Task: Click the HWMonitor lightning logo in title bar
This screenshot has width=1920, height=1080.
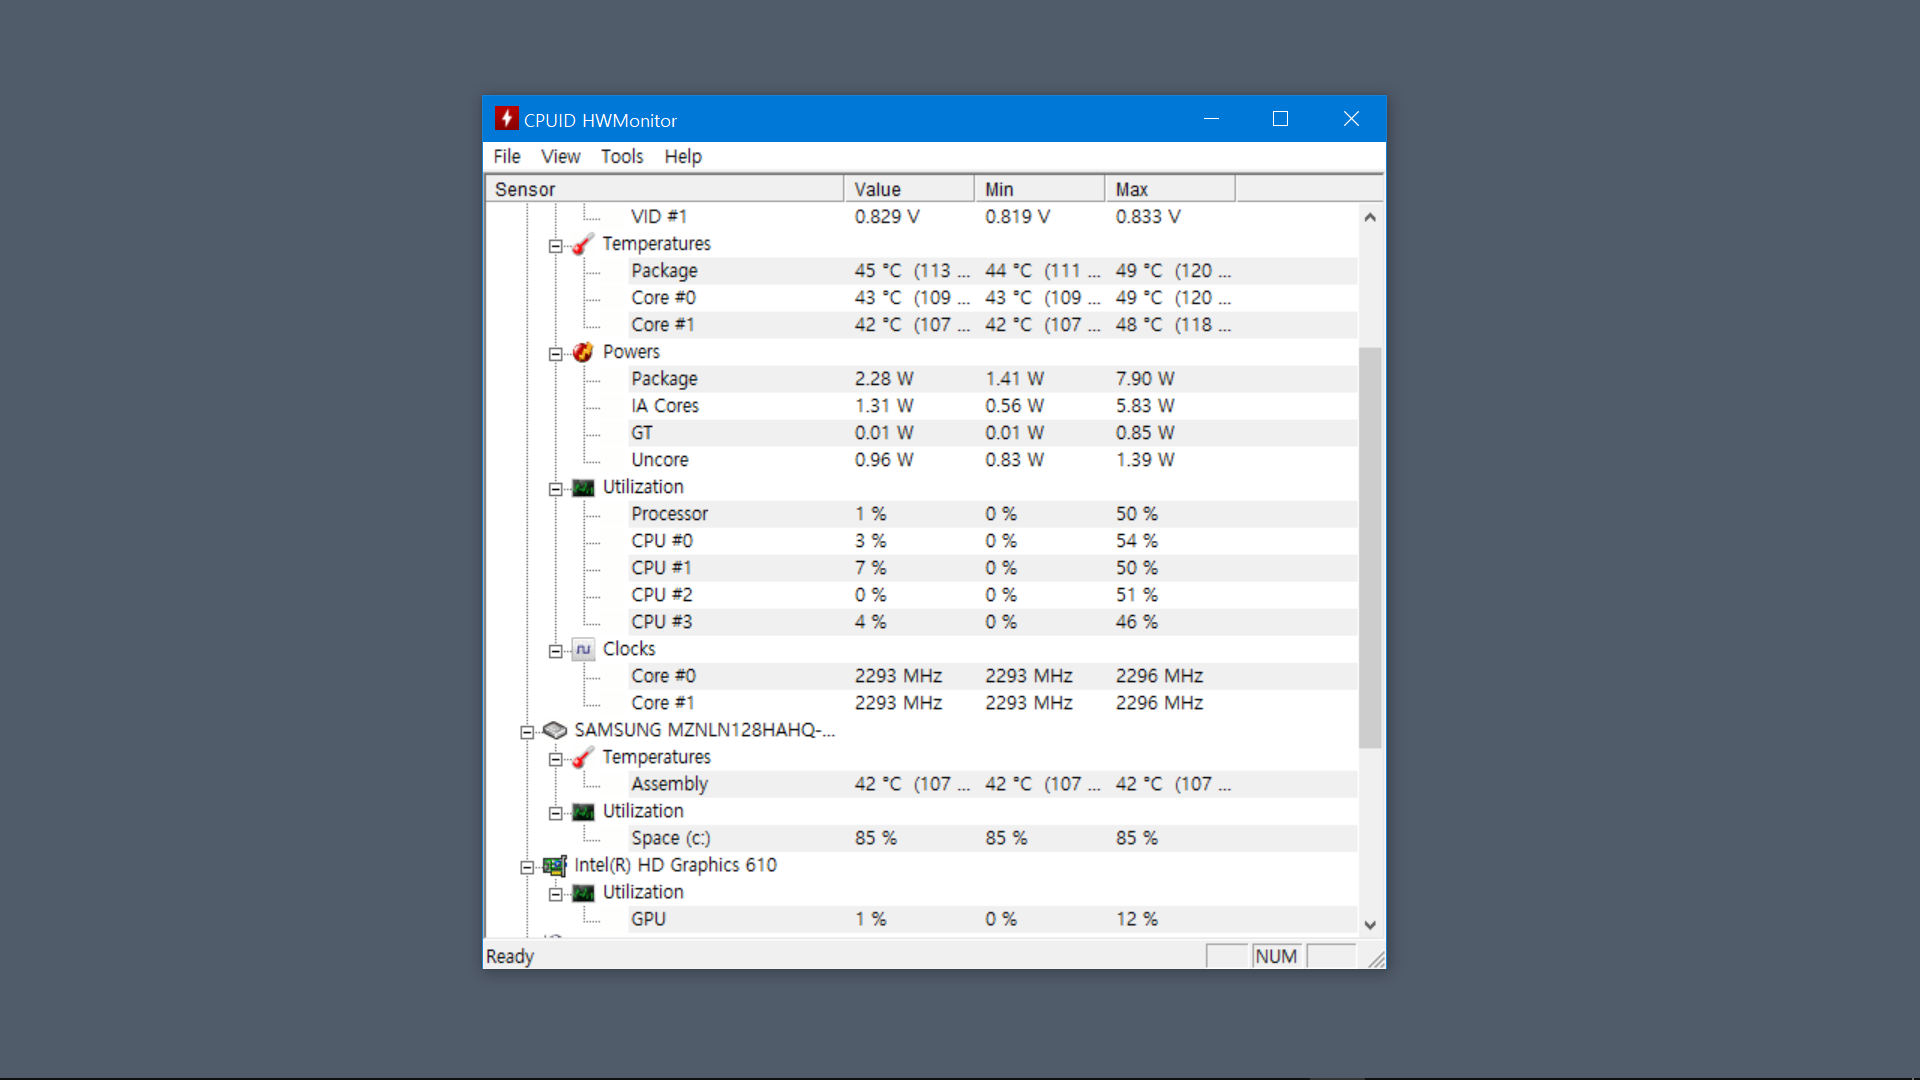Action: point(507,119)
